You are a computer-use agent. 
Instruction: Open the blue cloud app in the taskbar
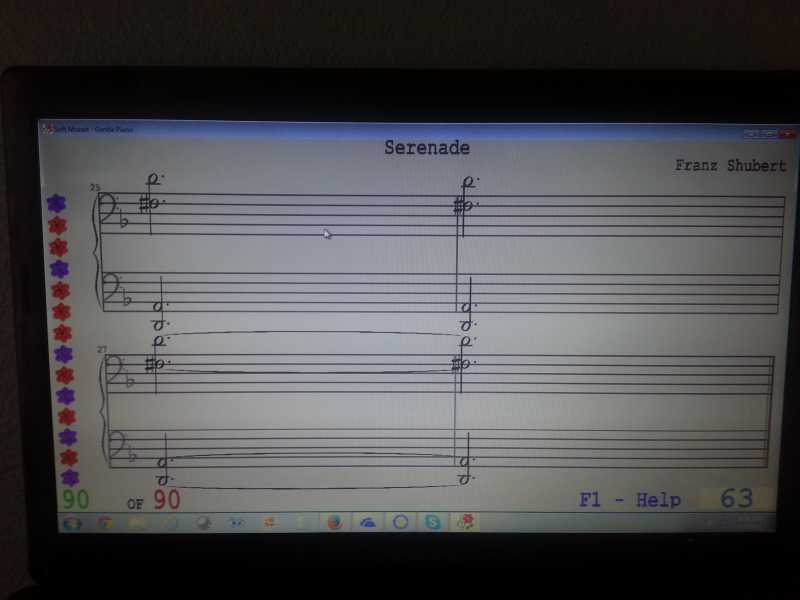[x=367, y=522]
